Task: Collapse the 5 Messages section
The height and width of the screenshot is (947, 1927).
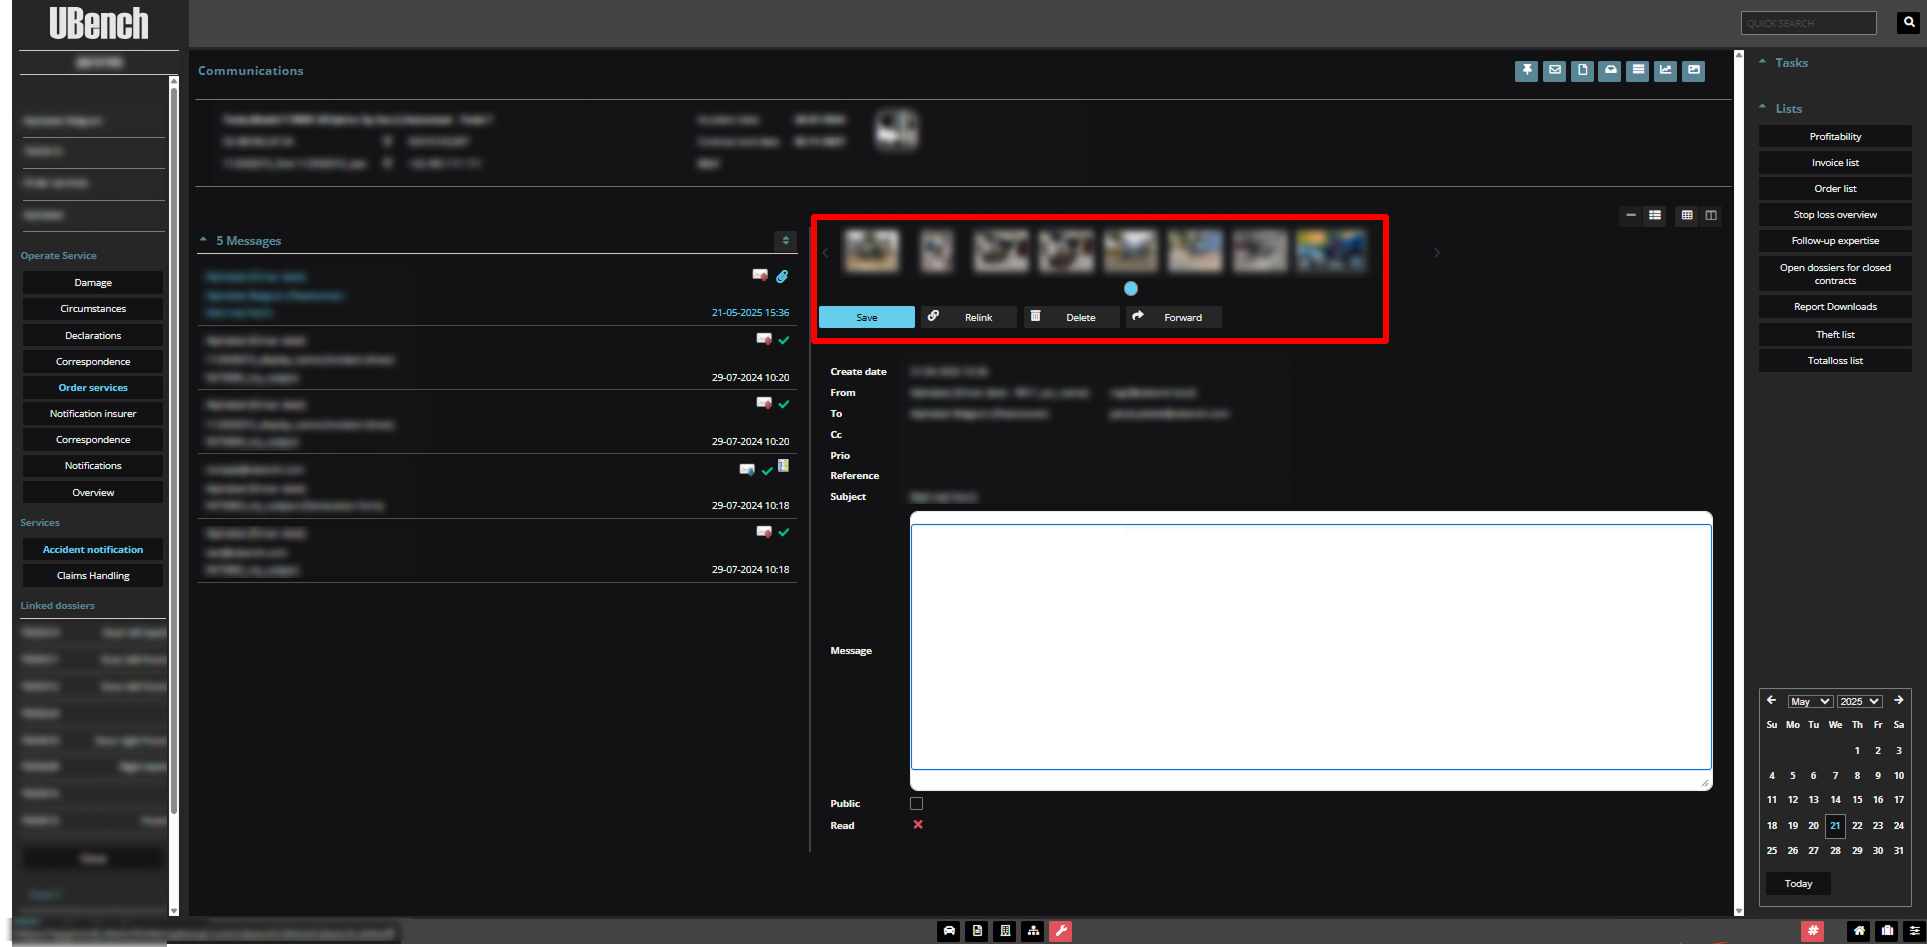Action: point(204,241)
